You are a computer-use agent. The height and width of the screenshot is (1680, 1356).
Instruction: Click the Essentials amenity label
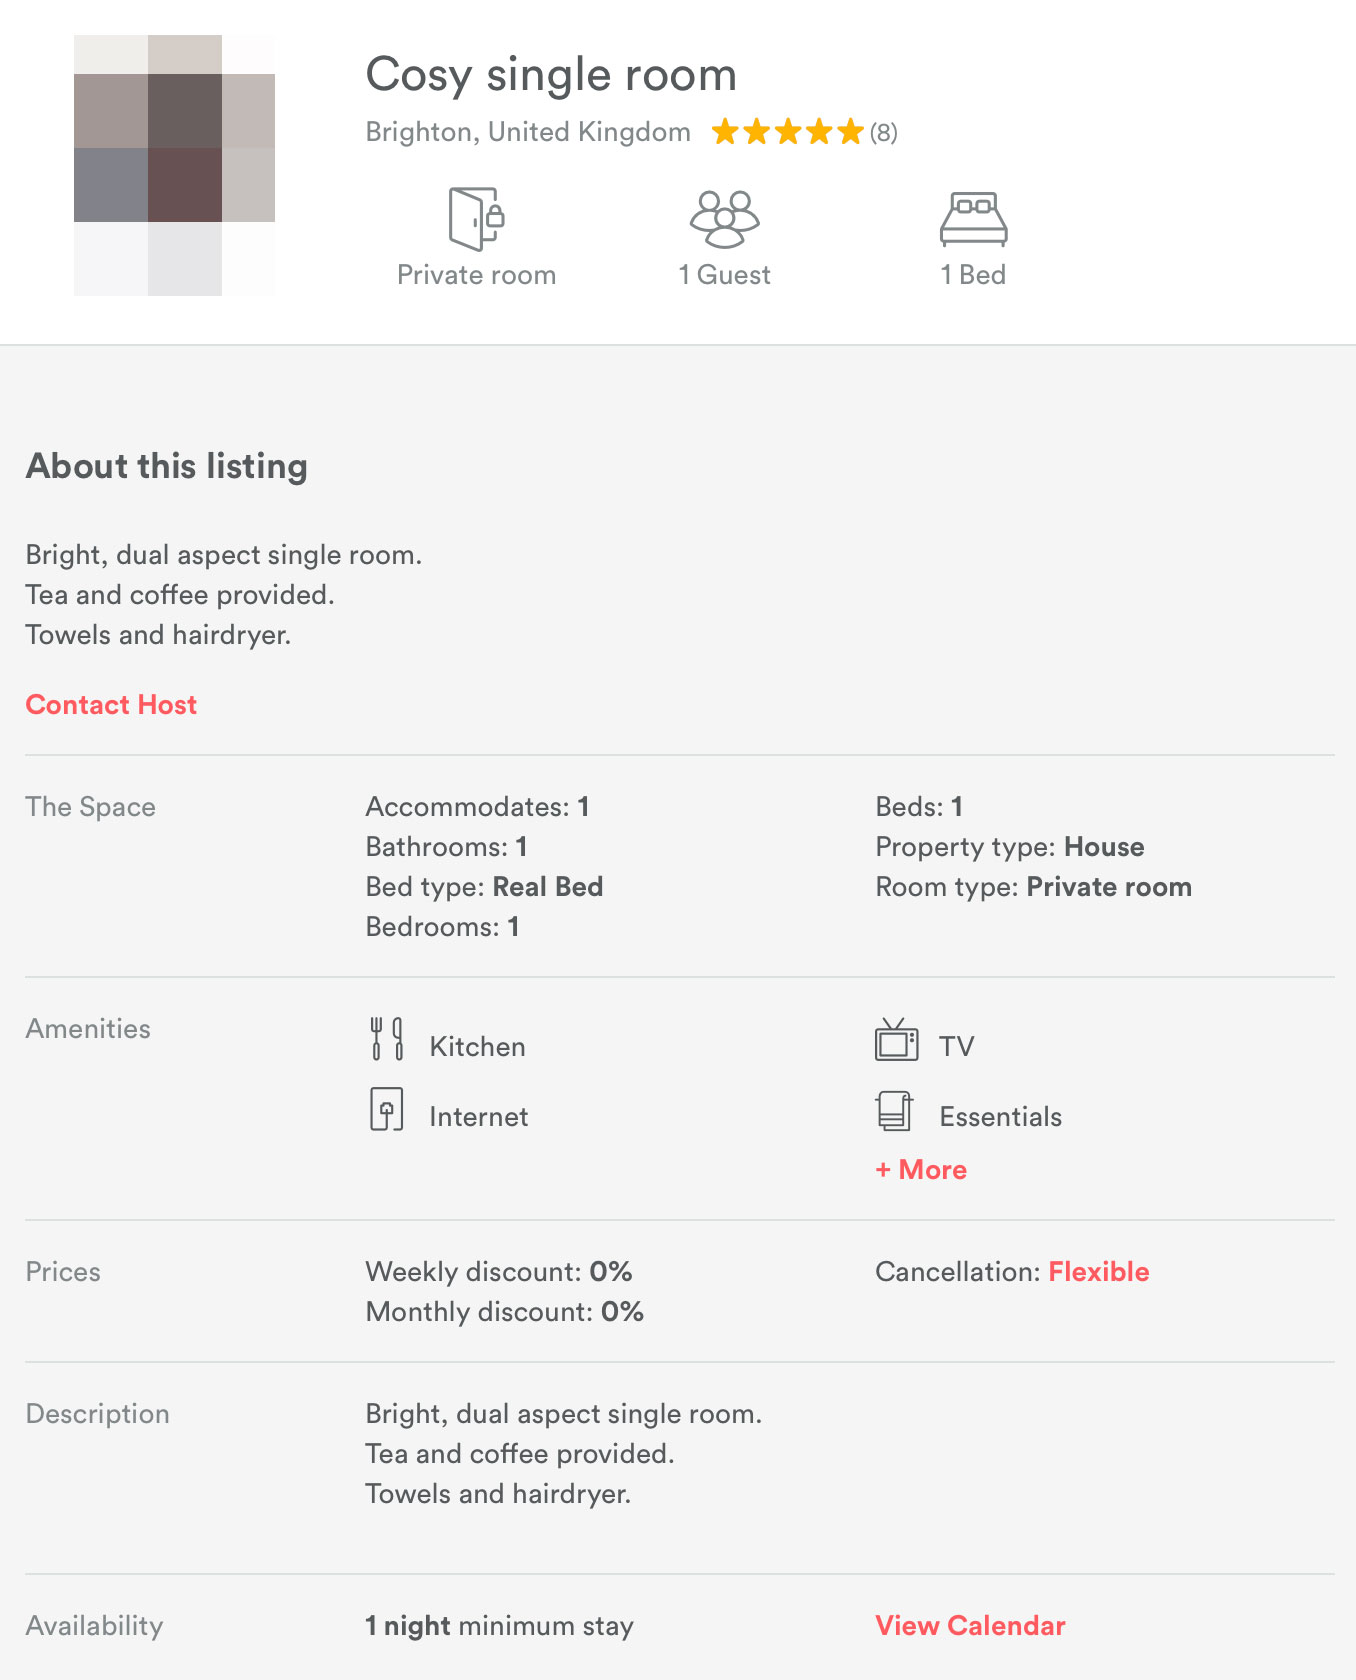click(1000, 1117)
